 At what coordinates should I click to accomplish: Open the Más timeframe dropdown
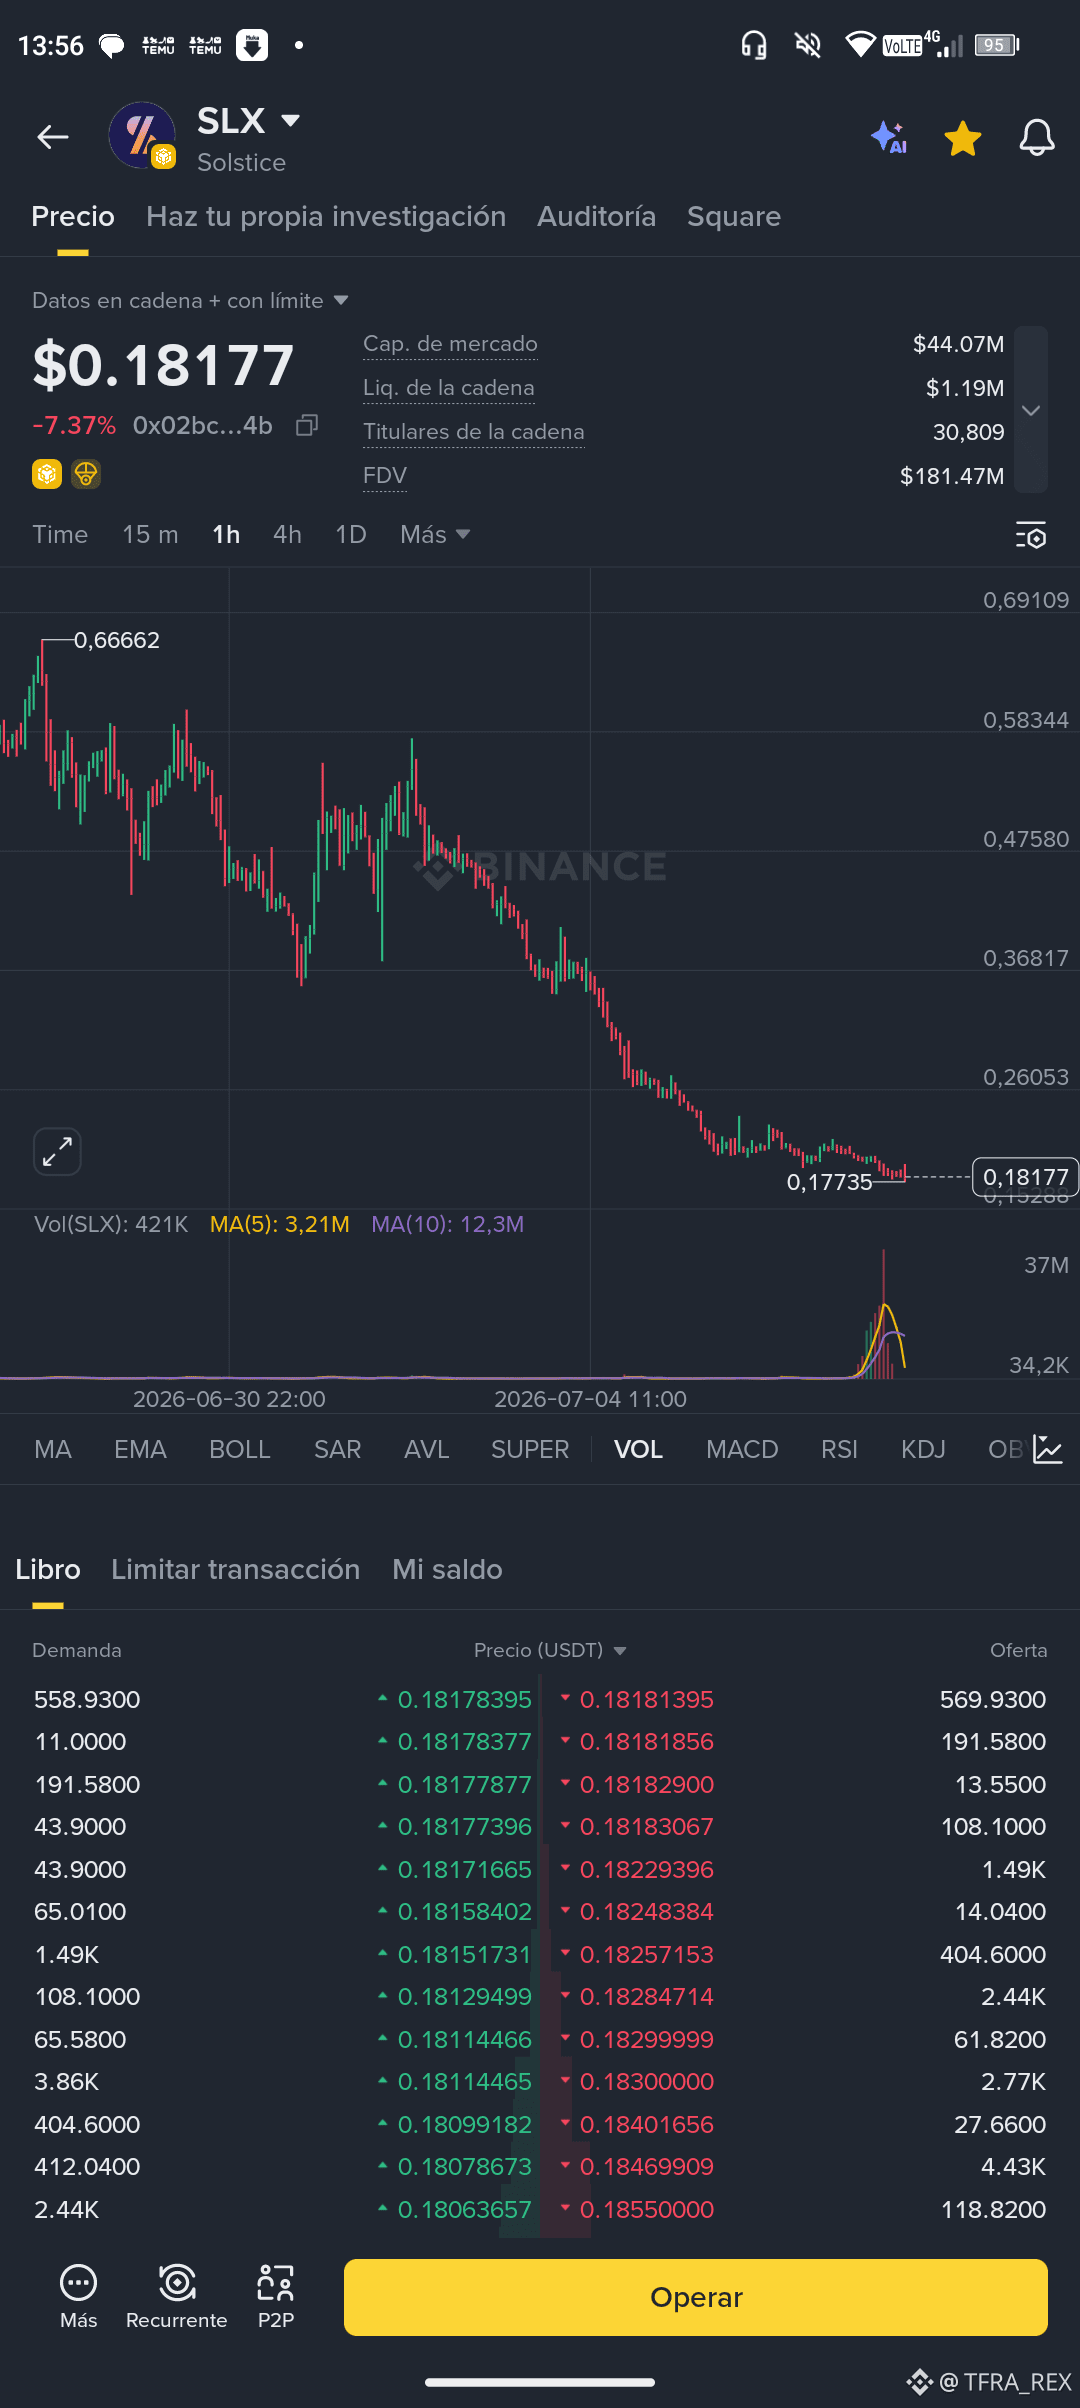pyautogui.click(x=435, y=535)
